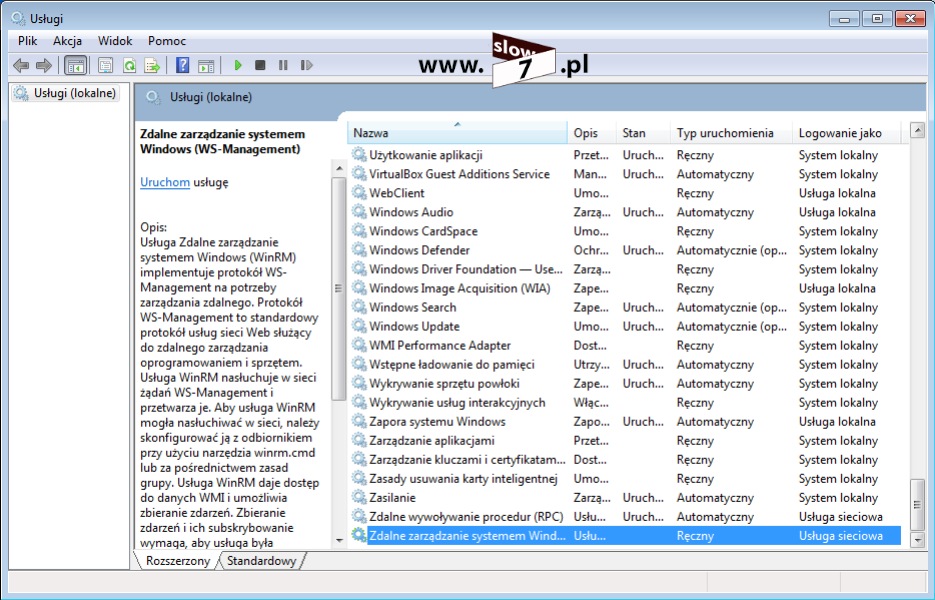Open Help with the question mark icon

182,65
